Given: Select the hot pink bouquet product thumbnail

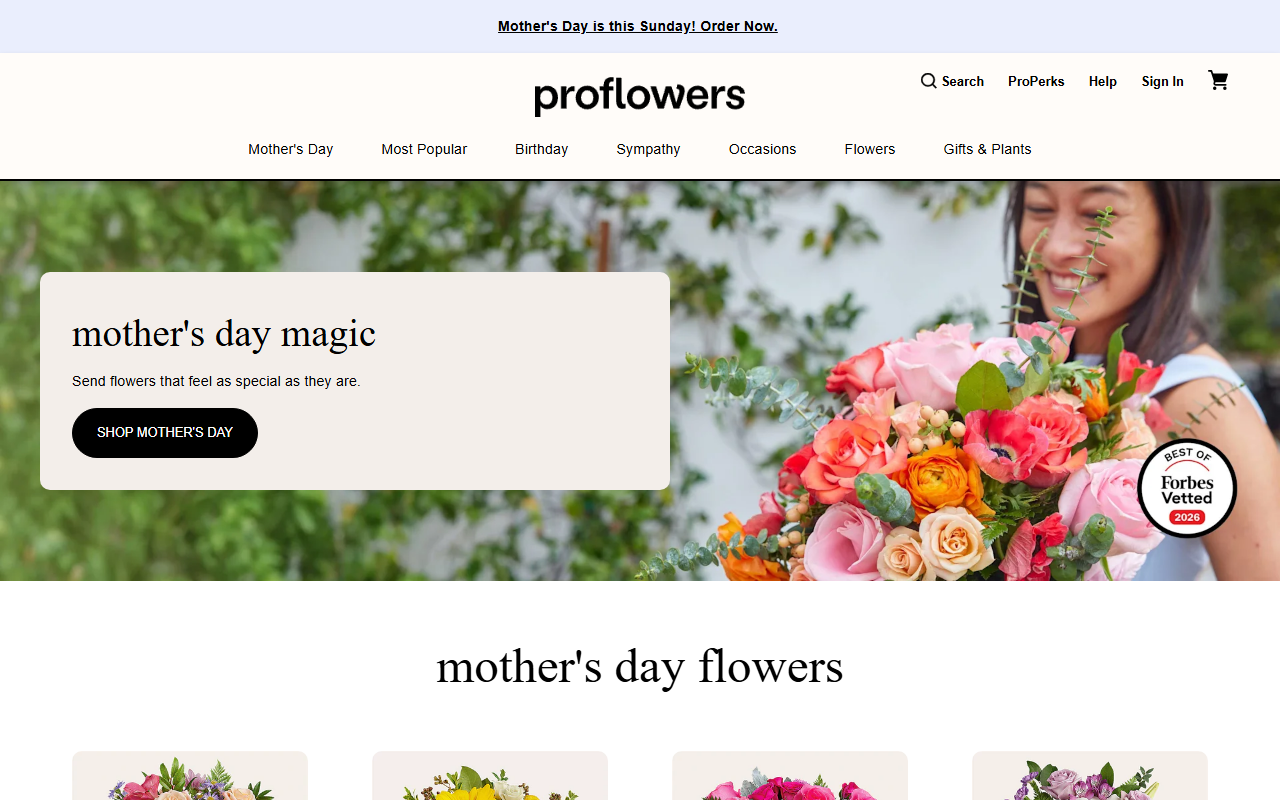Looking at the screenshot, I should [x=790, y=776].
